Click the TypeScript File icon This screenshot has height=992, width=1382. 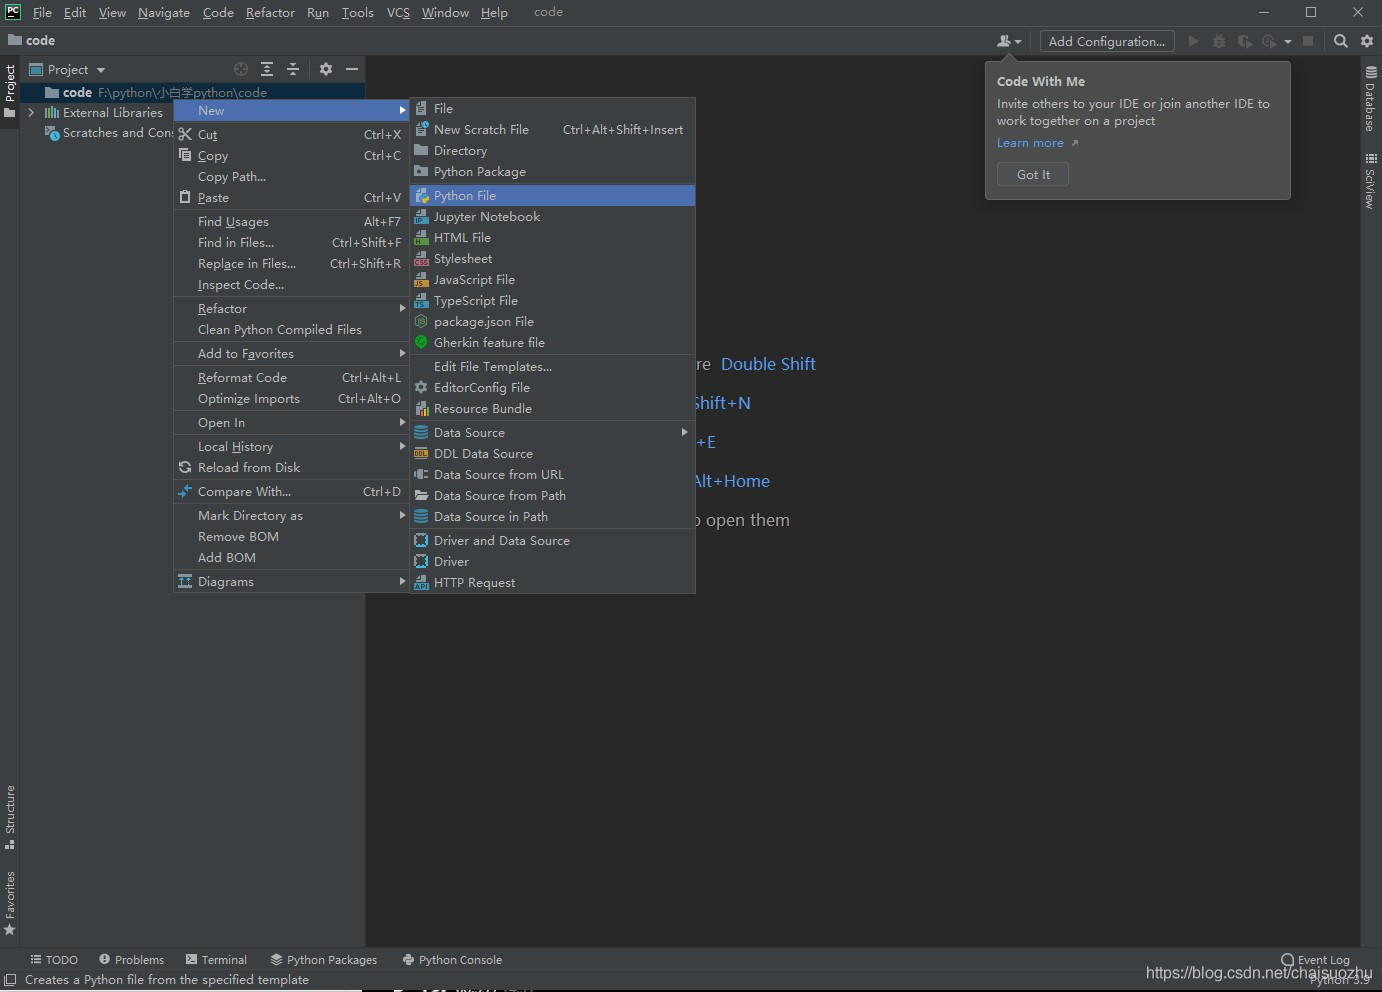pyautogui.click(x=422, y=301)
